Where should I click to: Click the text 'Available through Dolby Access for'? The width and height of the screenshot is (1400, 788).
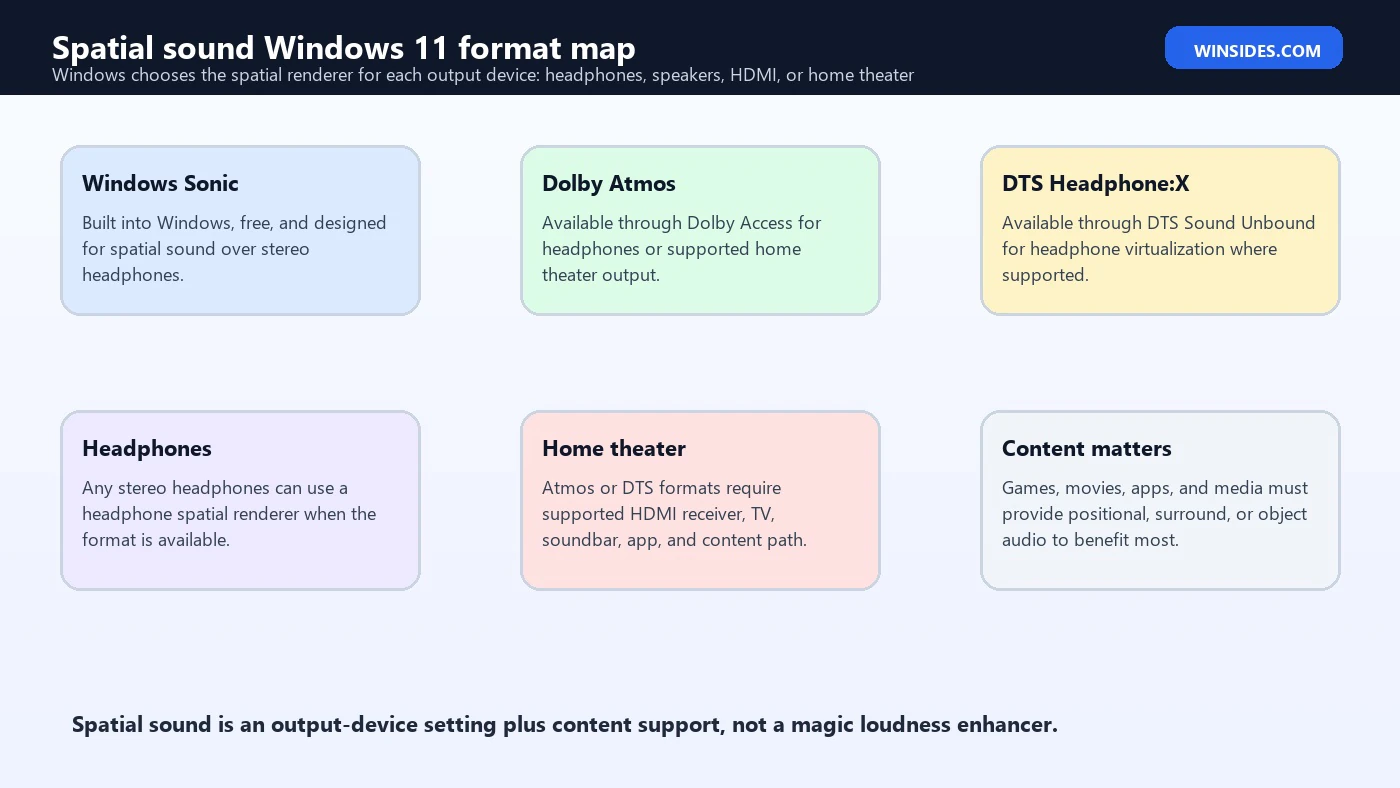pos(681,223)
